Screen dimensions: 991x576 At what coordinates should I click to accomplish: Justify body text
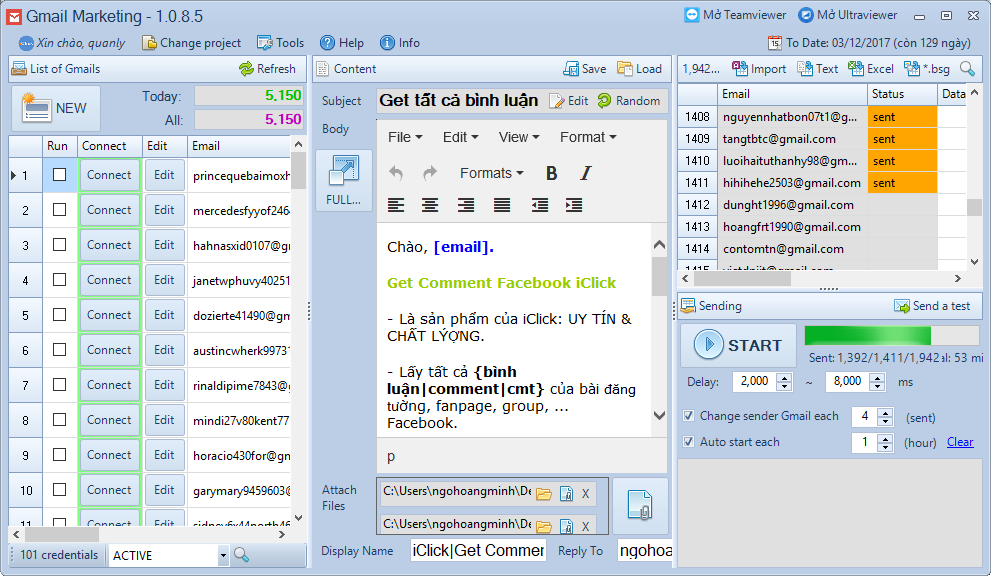click(x=502, y=205)
